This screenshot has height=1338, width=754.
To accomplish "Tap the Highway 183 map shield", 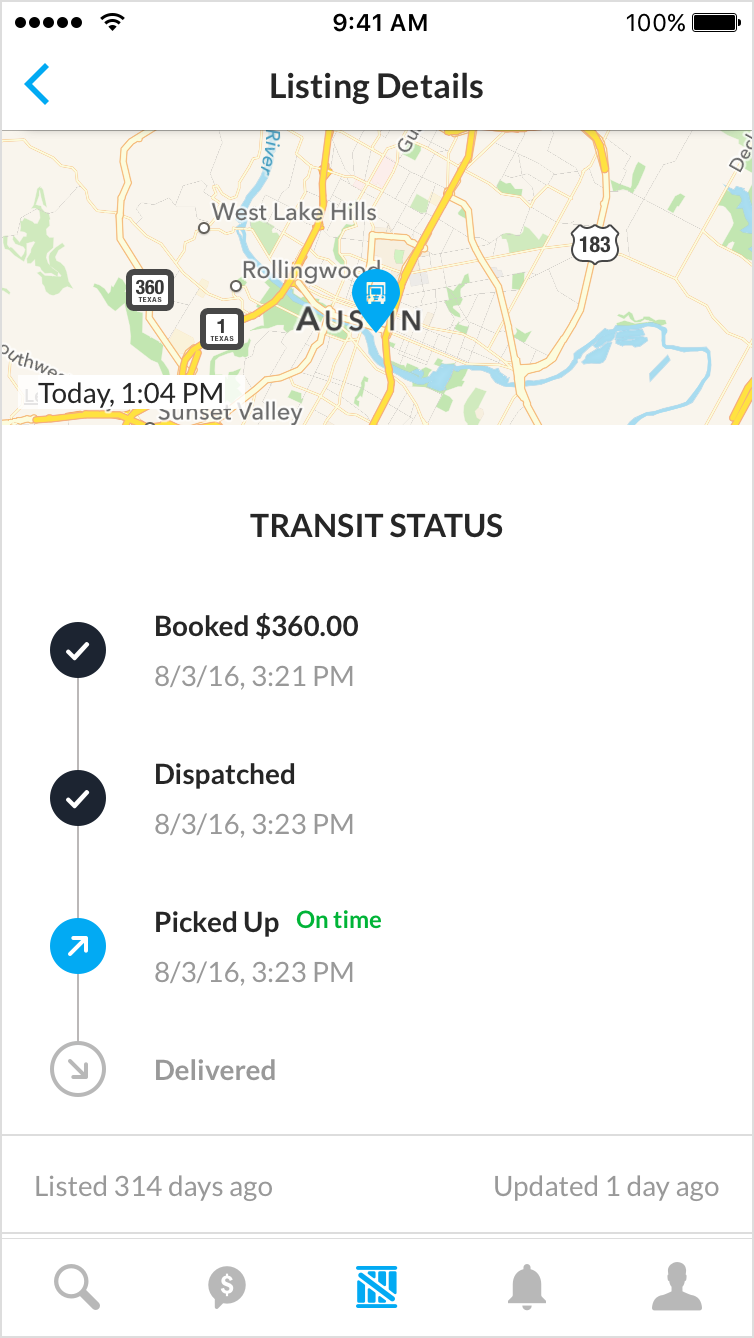I will (x=595, y=243).
